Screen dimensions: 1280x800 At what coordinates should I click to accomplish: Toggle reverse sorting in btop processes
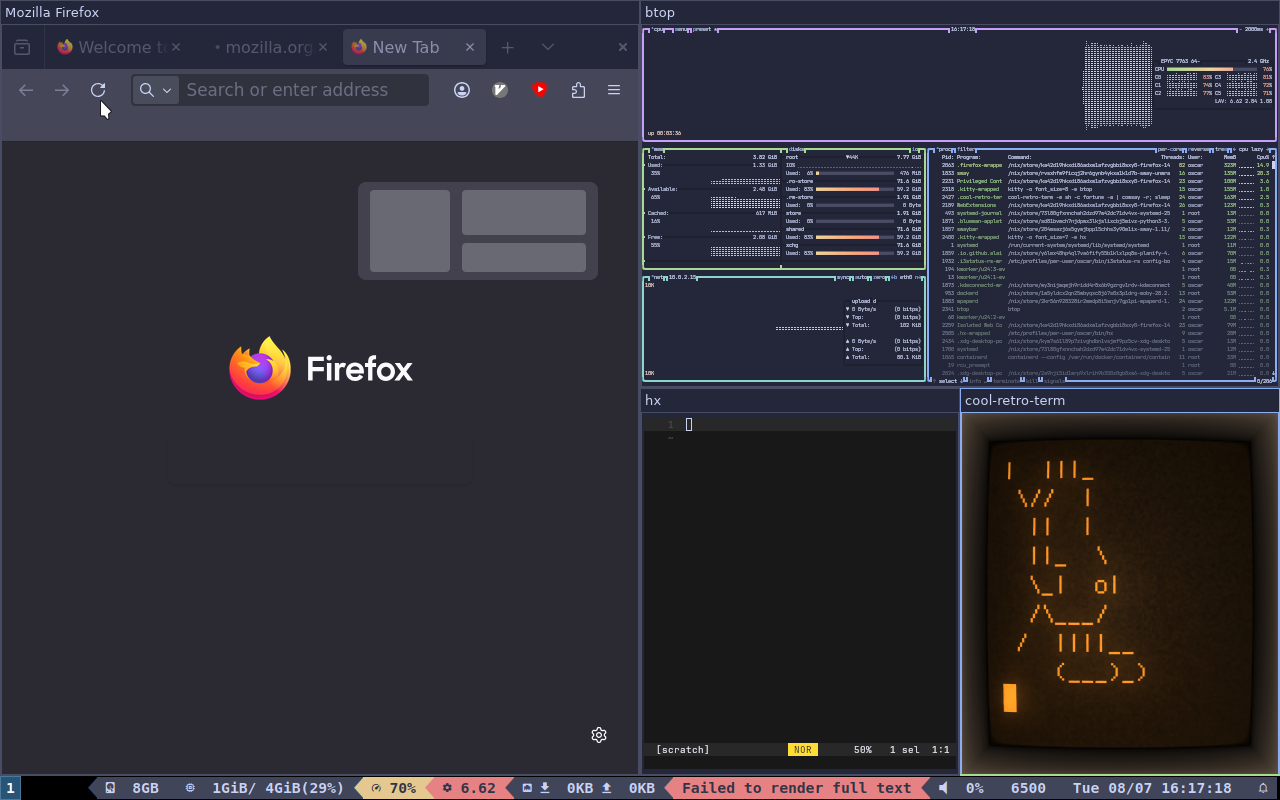(x=1200, y=149)
